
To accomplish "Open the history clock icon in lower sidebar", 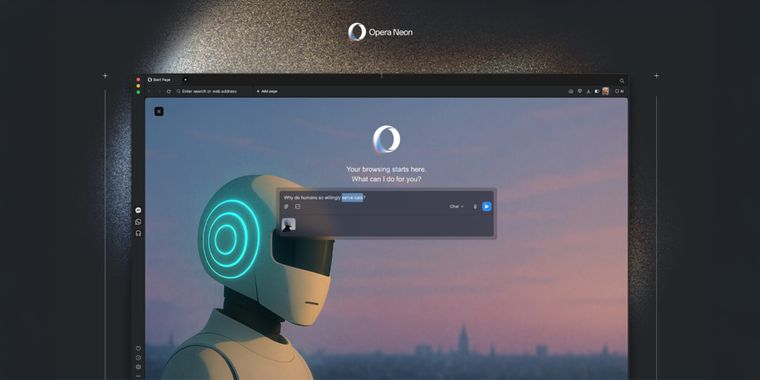I will click(138, 358).
